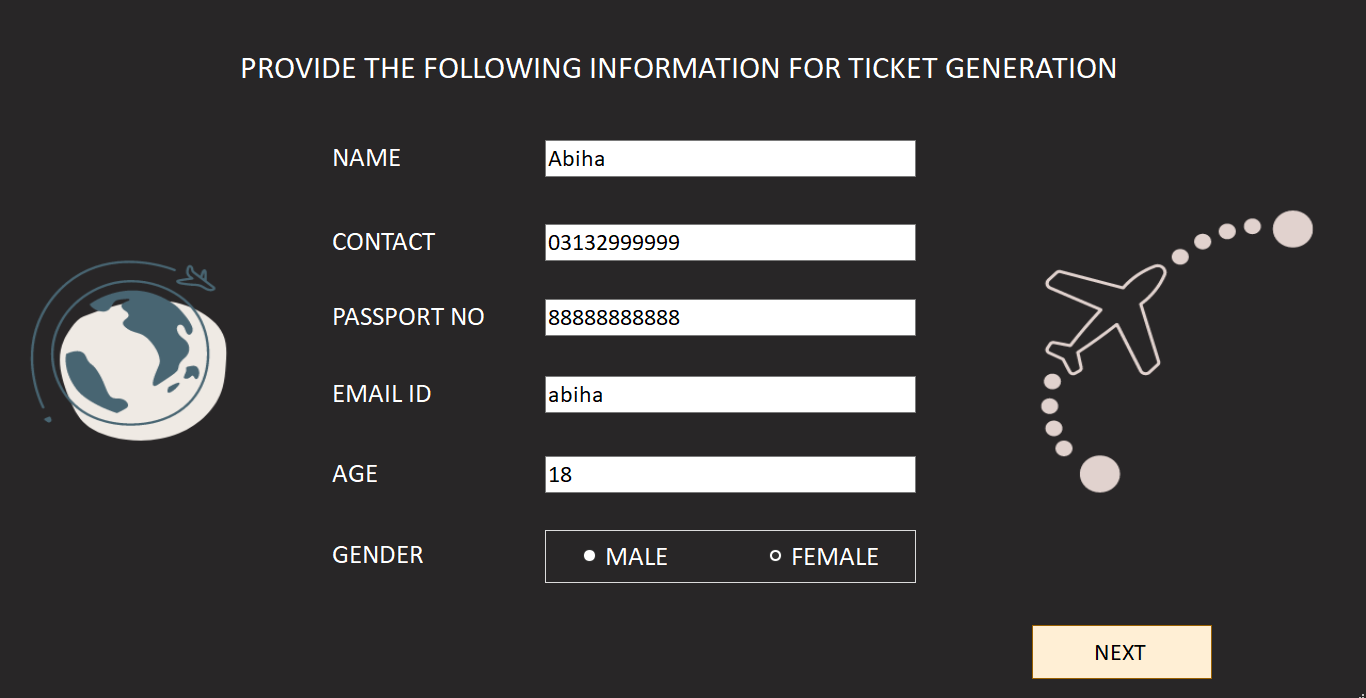1366x698 pixels.
Task: Click the PASSPORT NO label text
Action: [408, 317]
